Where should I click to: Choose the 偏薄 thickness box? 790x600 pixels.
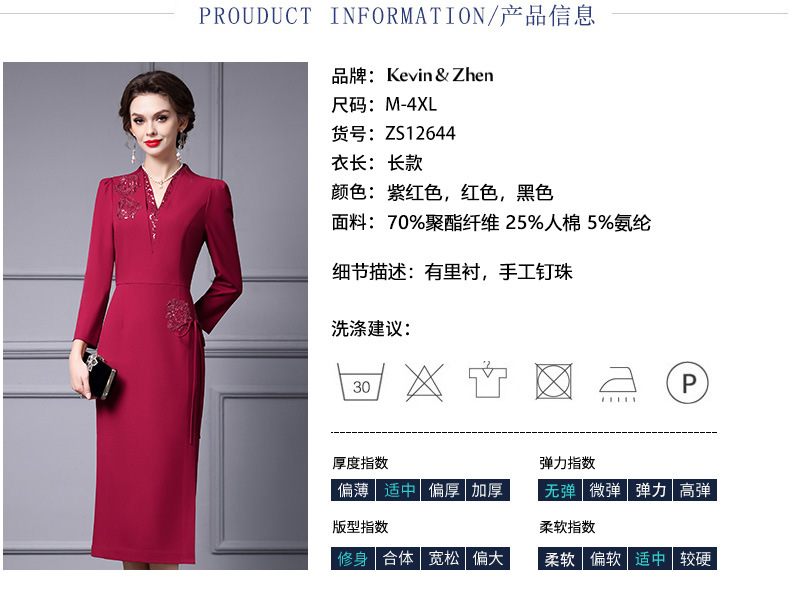coord(353,490)
